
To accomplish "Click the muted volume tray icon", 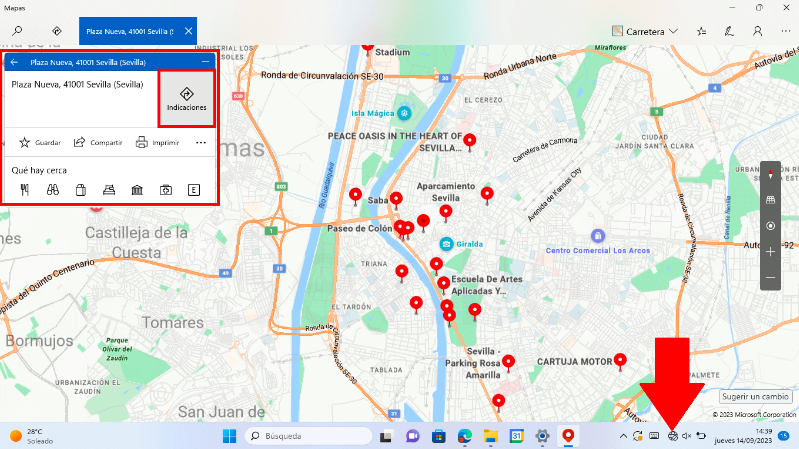I will [x=686, y=436].
